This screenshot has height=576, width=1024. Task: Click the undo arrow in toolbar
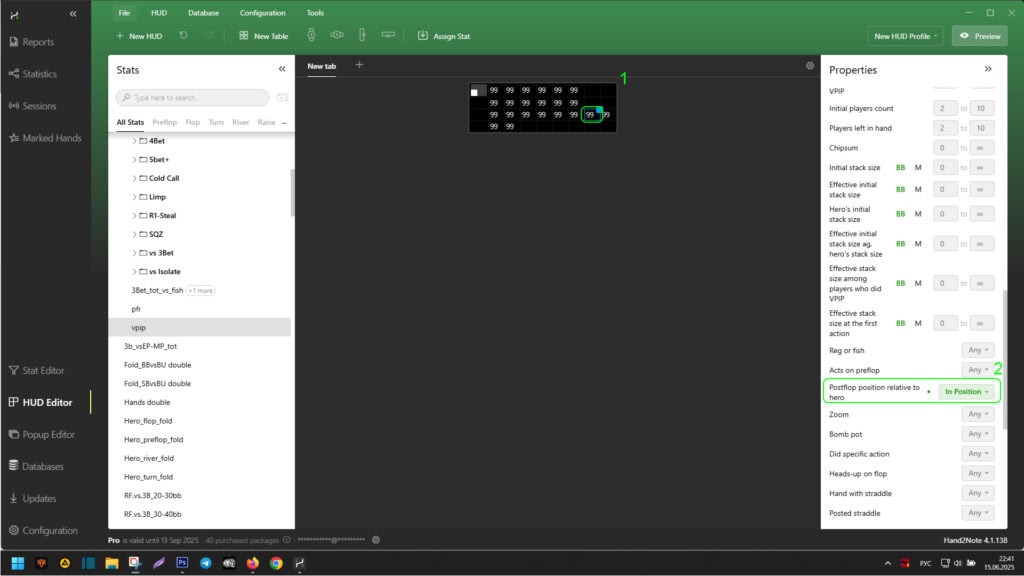(x=184, y=35)
